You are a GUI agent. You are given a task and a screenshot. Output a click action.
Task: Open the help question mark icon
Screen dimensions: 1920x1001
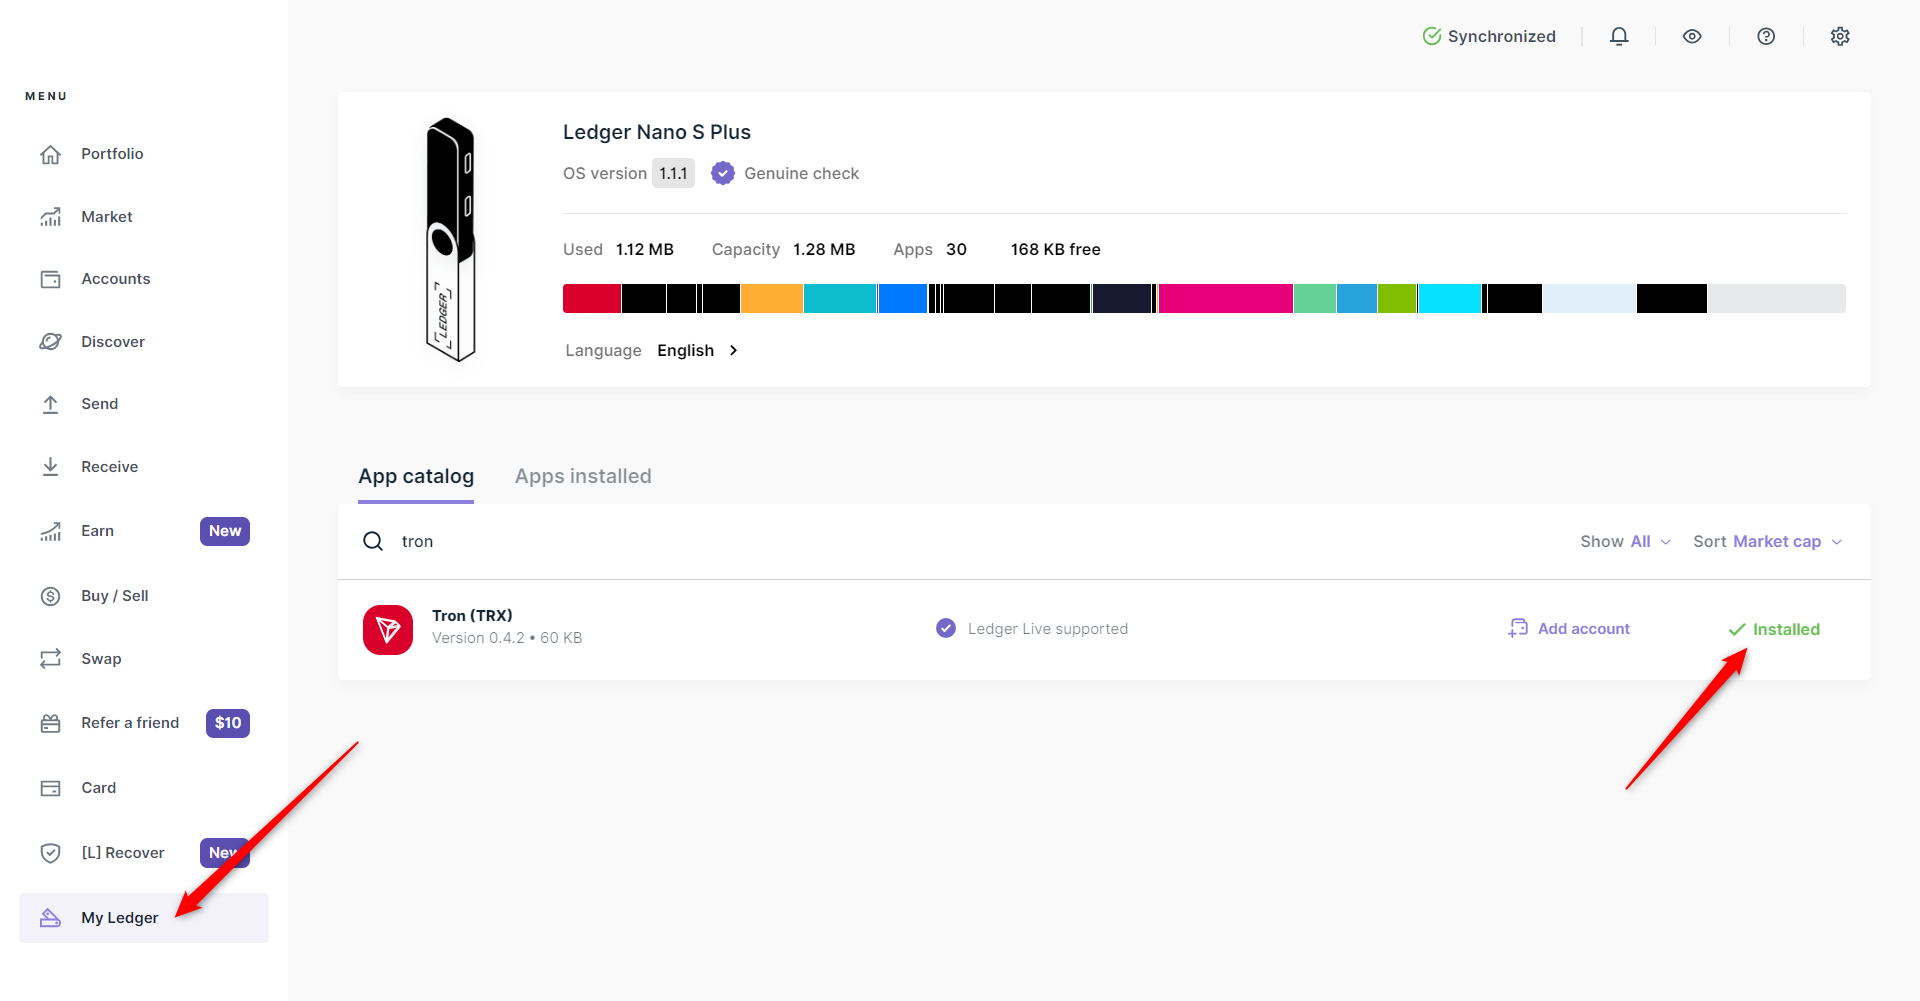click(1766, 36)
